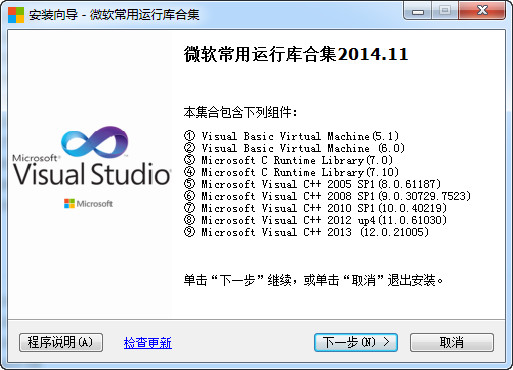Click the instruction text 单击“下一步”继续
The image size is (513, 370).
(238, 280)
